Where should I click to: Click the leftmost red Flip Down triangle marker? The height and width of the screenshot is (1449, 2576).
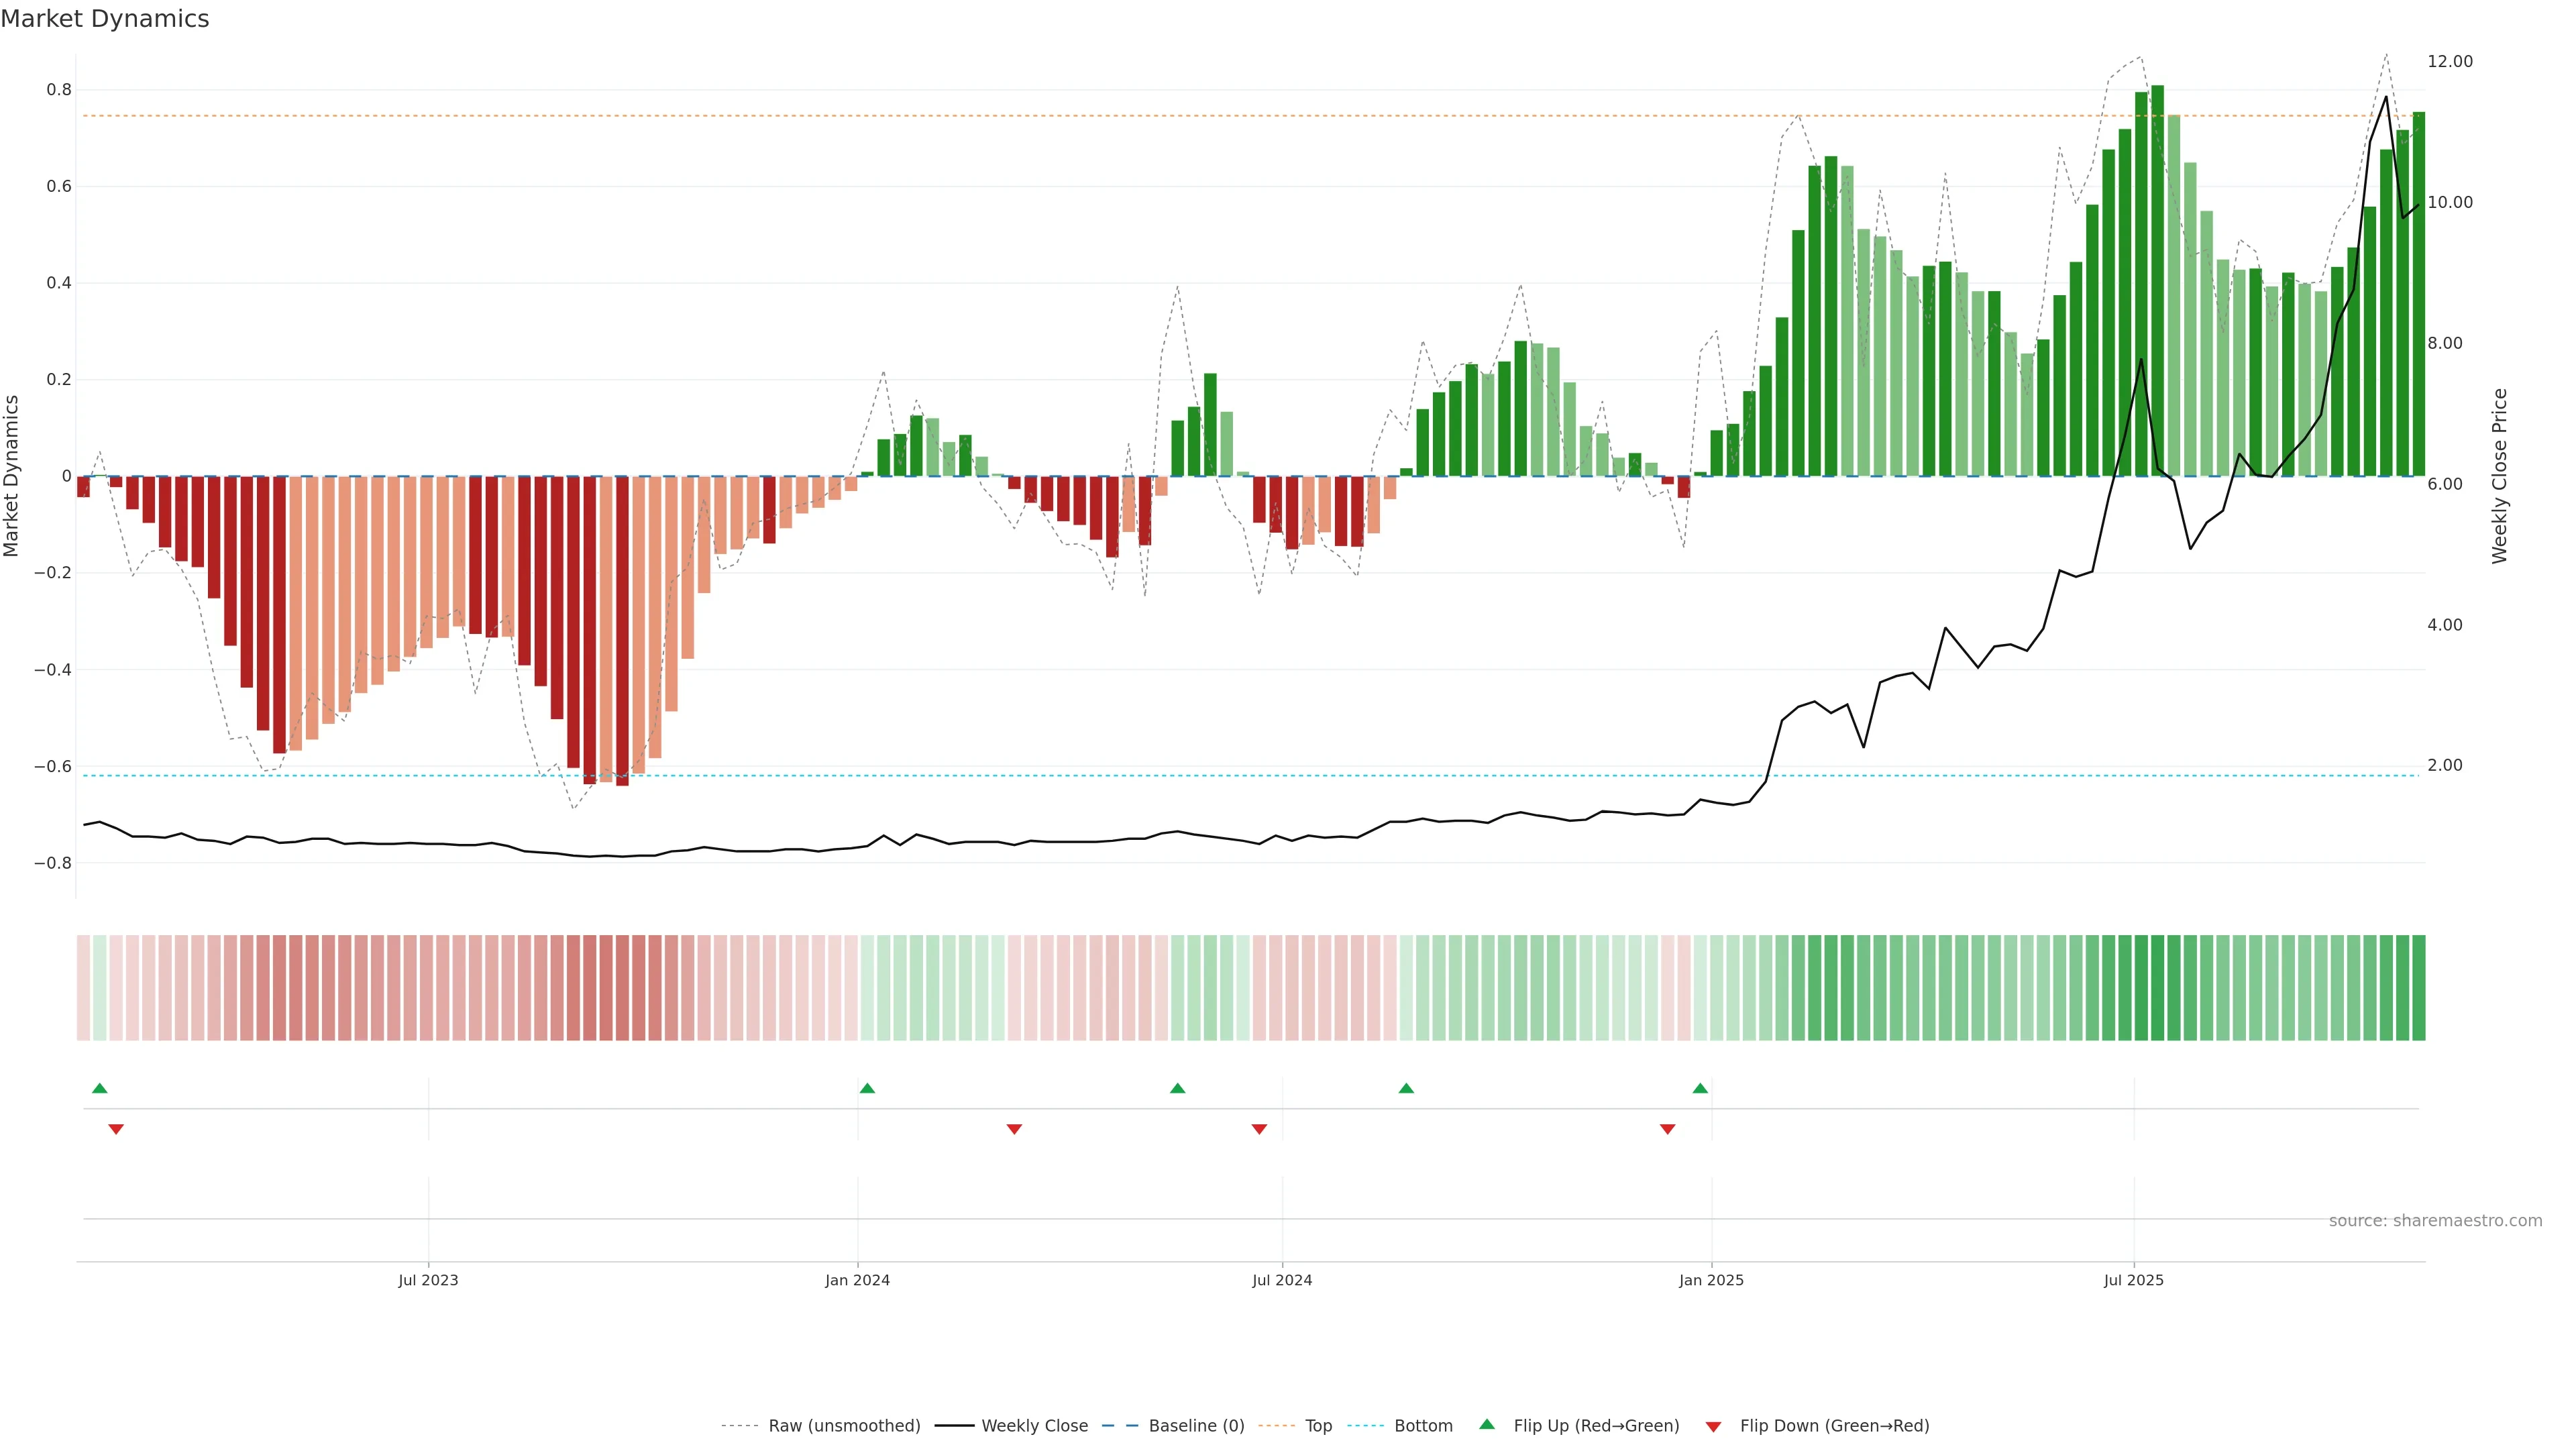click(116, 1129)
